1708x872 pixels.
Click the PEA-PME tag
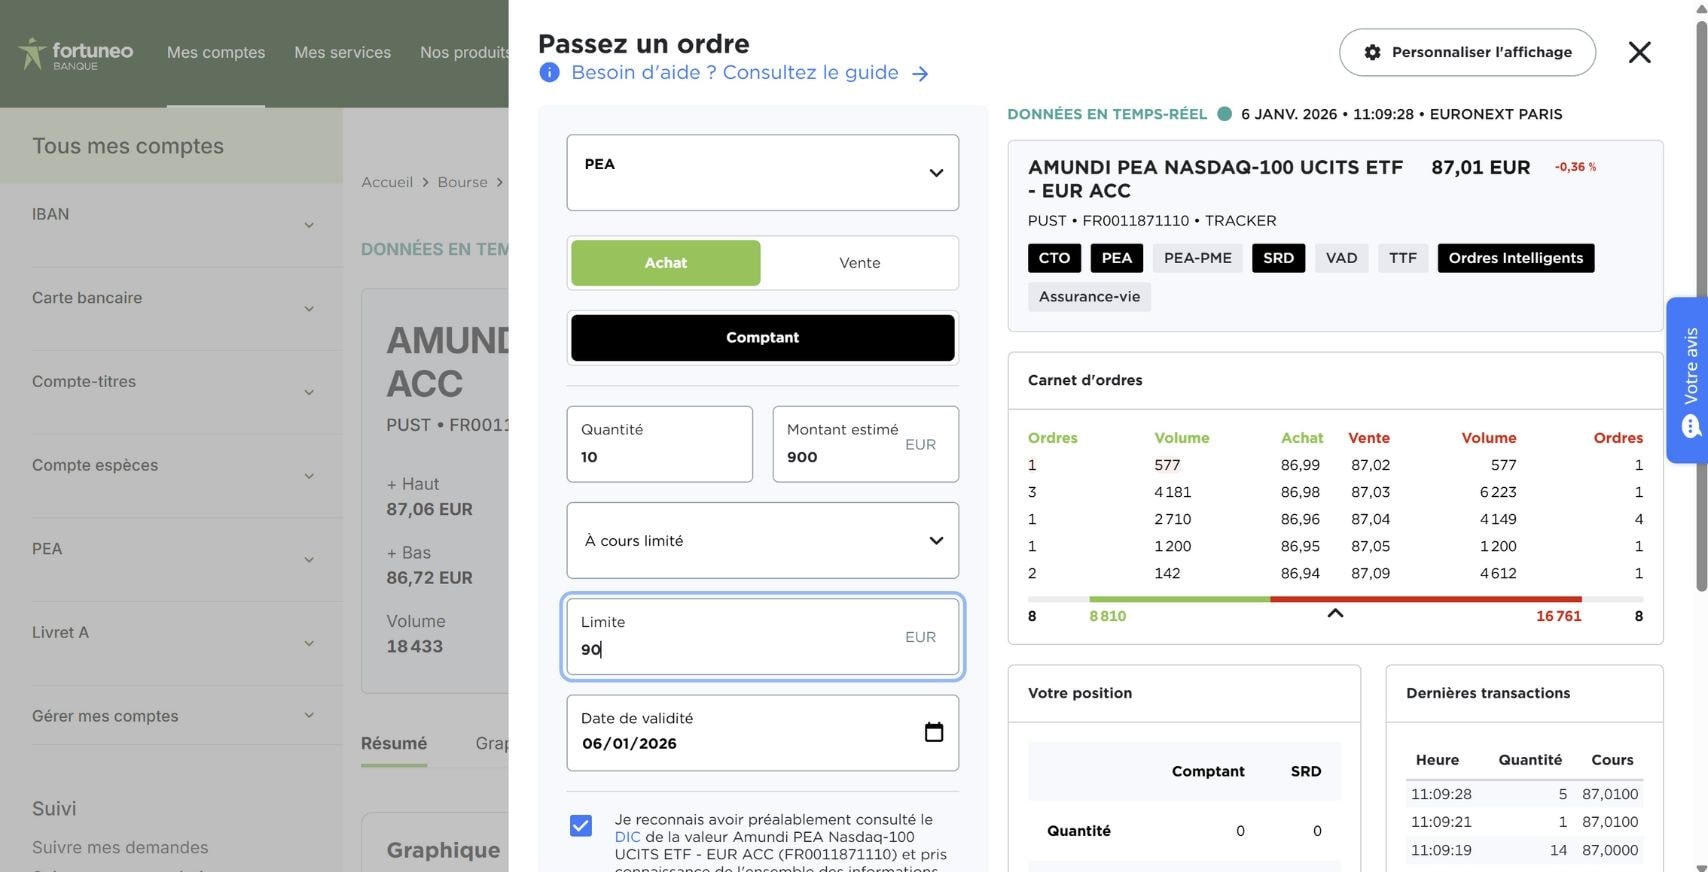[1197, 258]
